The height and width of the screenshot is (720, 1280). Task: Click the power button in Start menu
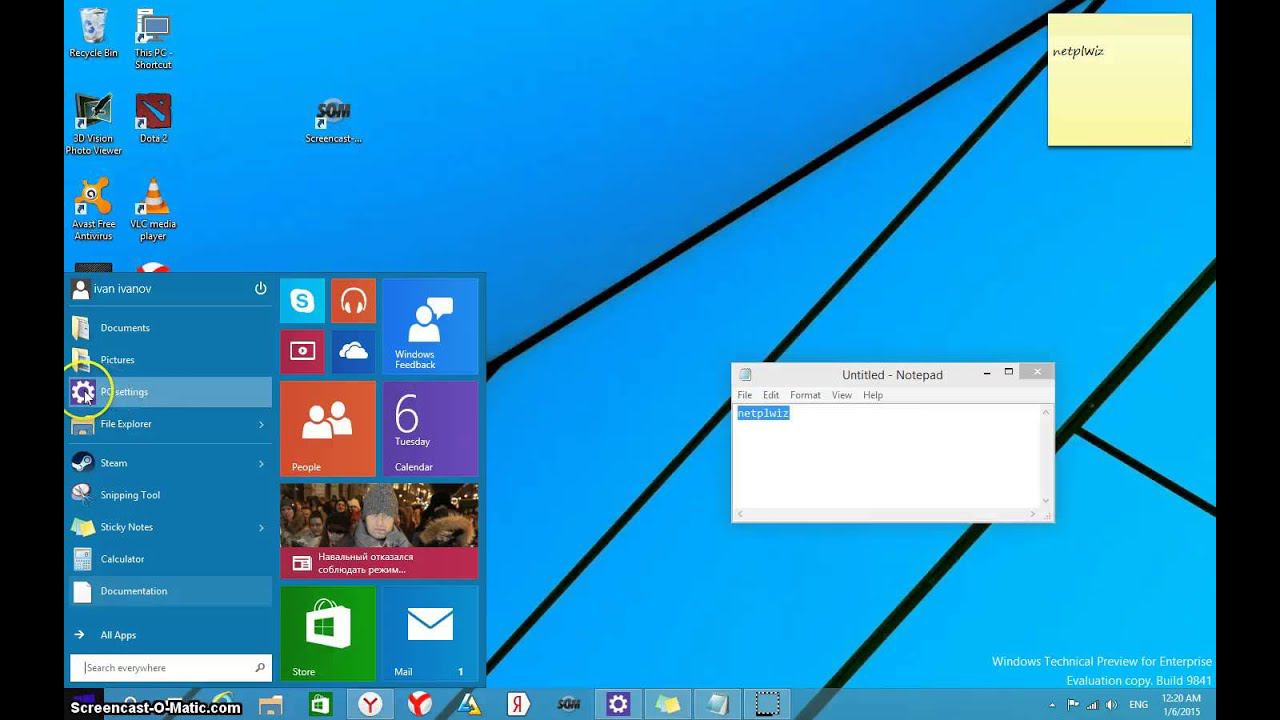(x=260, y=288)
